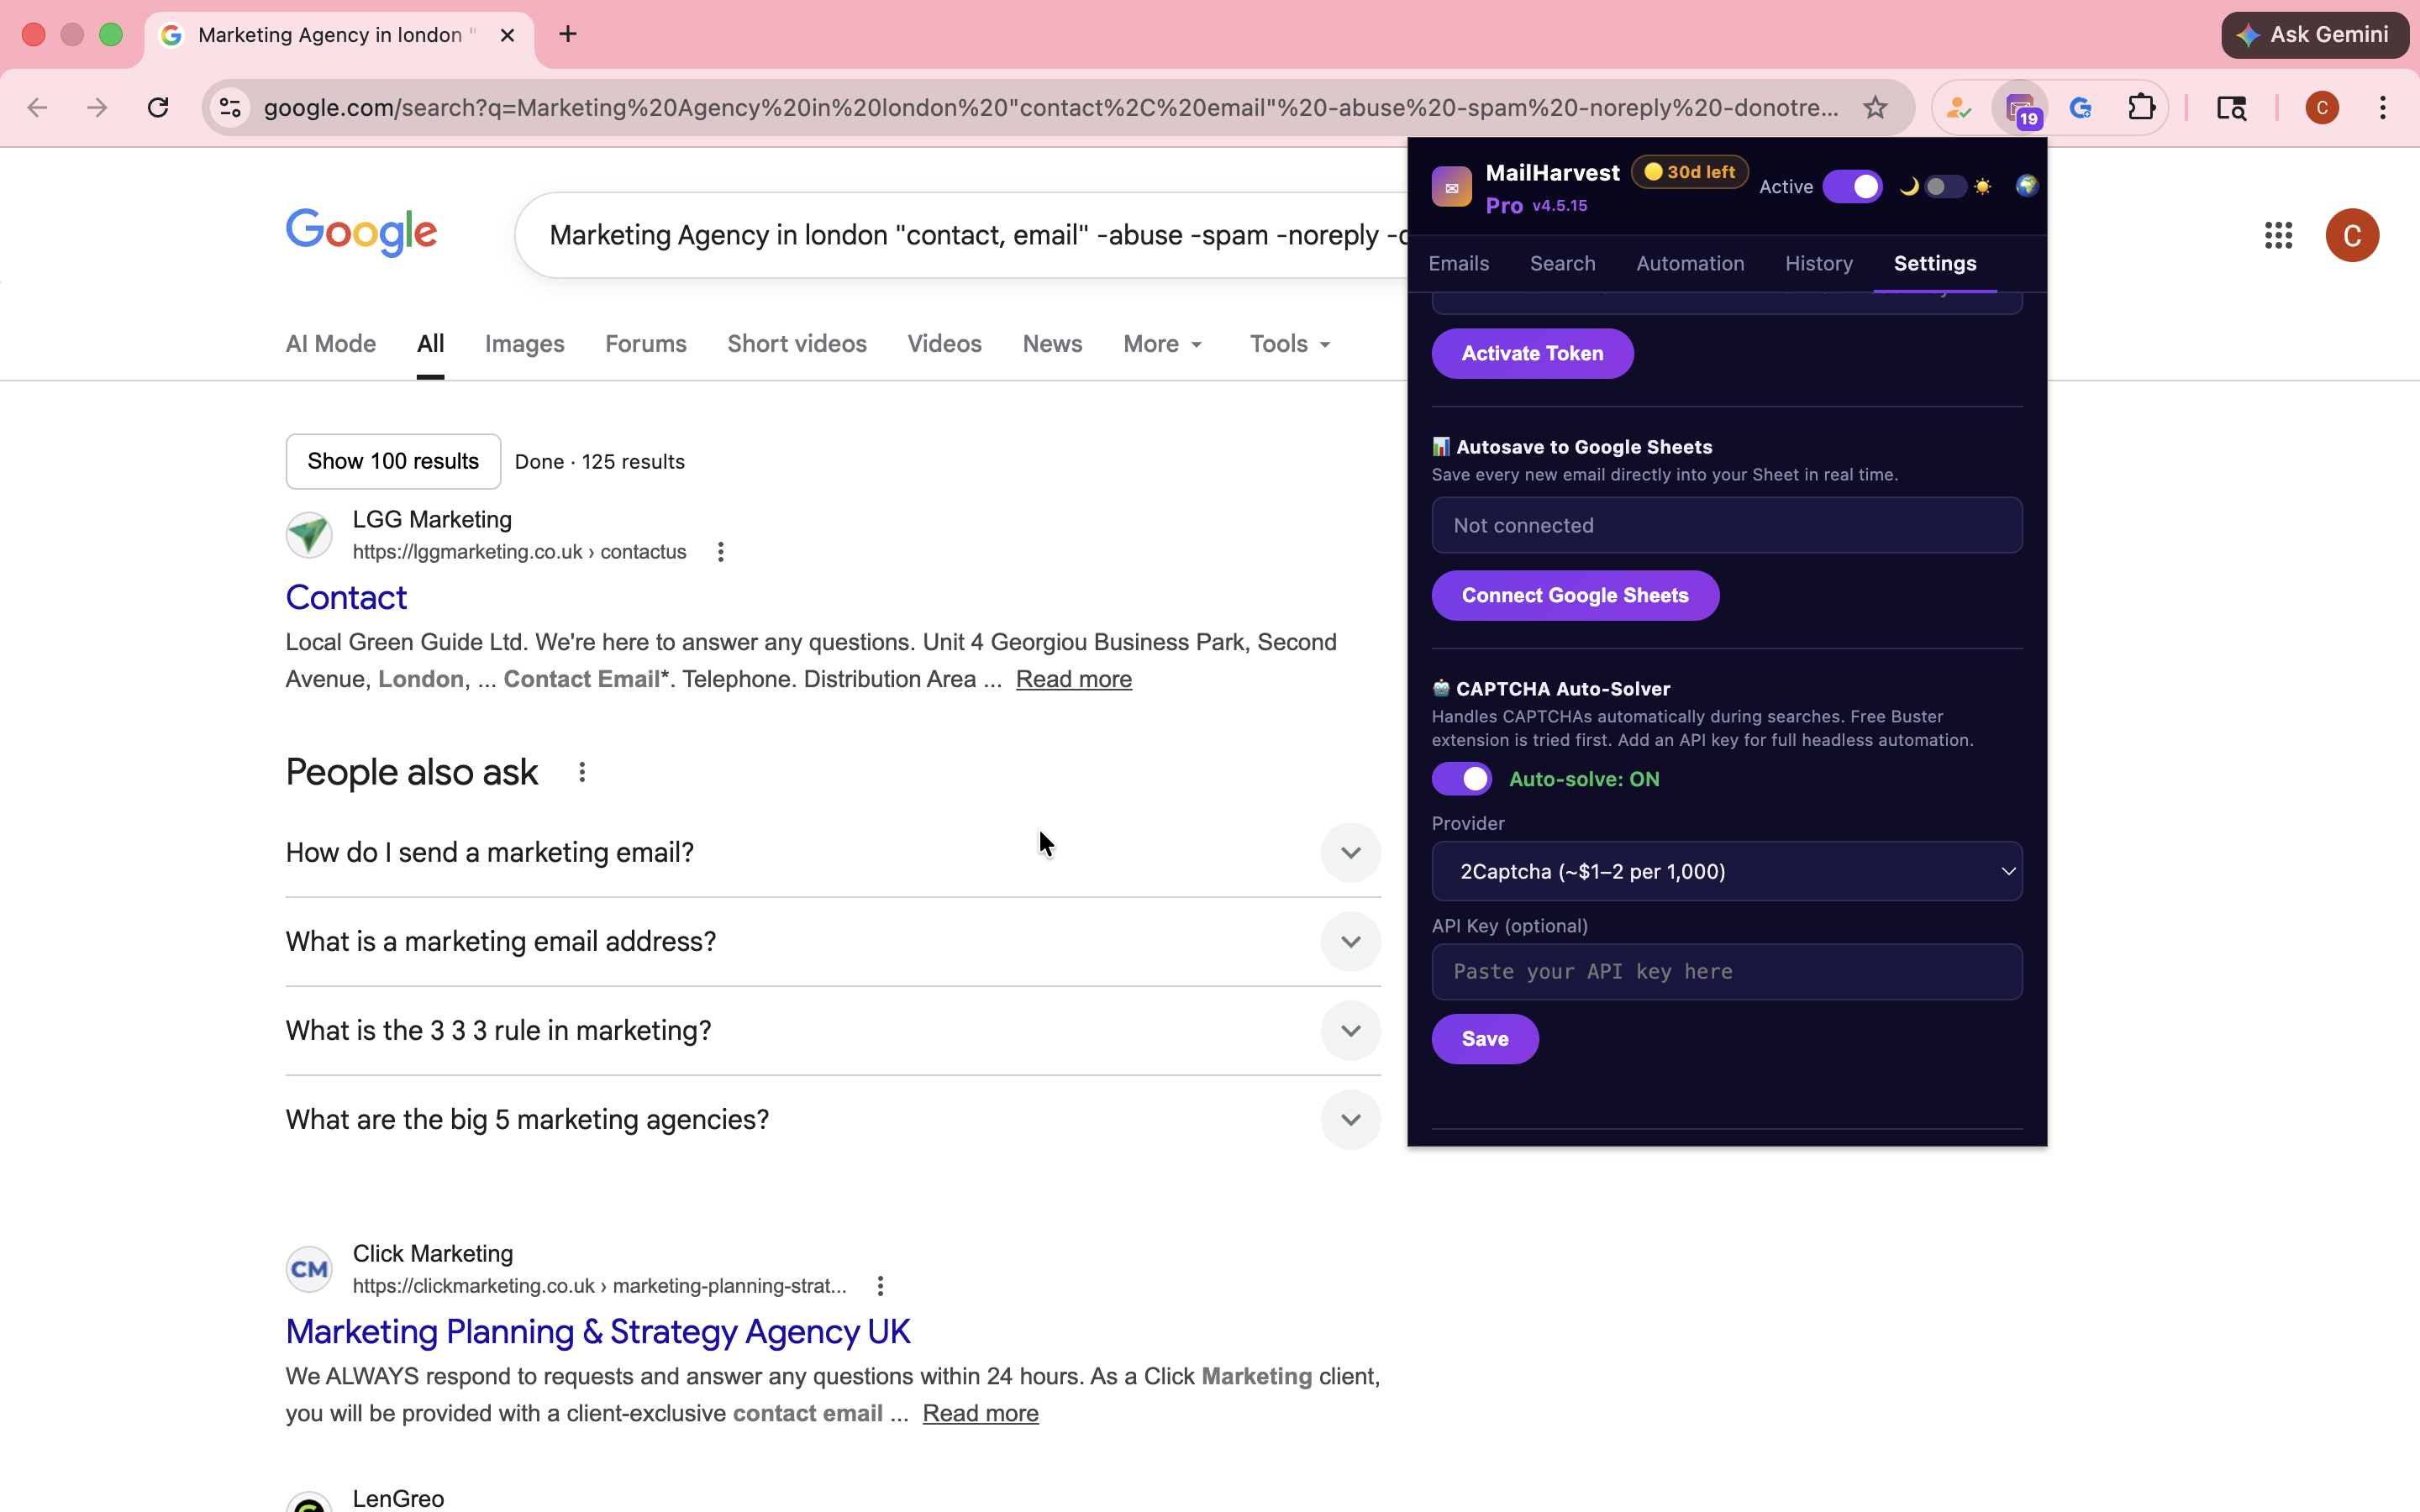Click the 30d left trial badge
Screen dimensions: 2420x1512
tap(1689, 172)
